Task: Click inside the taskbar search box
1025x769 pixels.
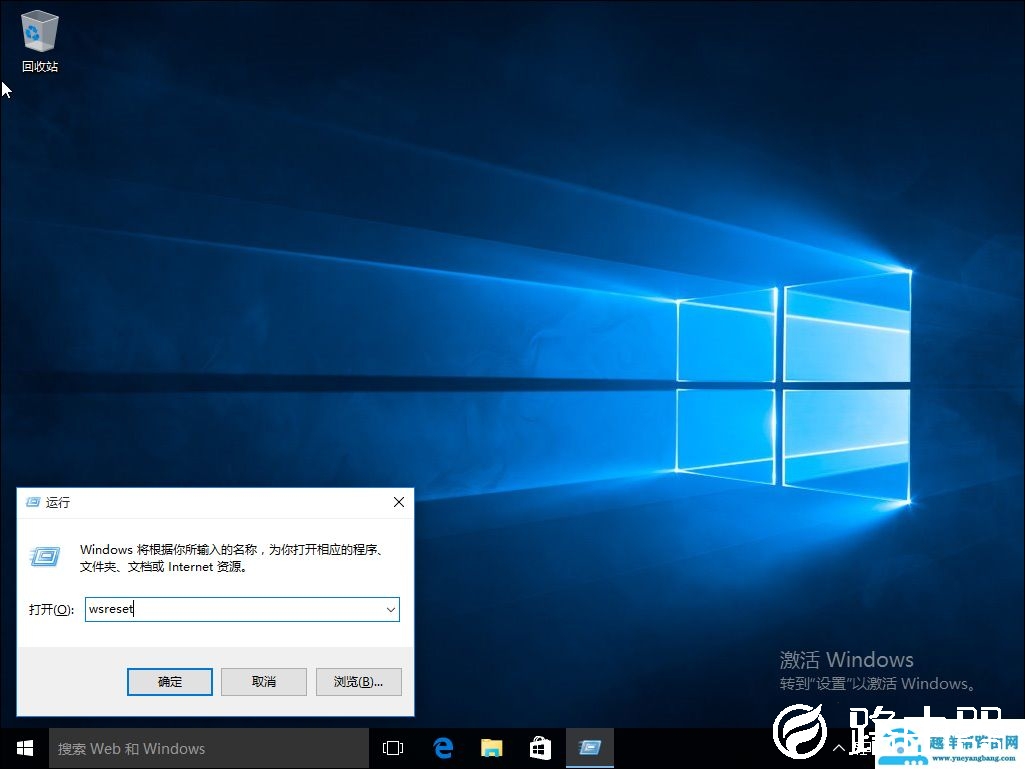Action: (209, 748)
